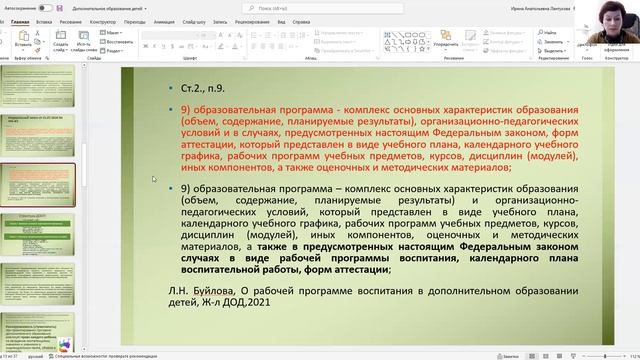Open the Анимация tab

(x=164, y=22)
